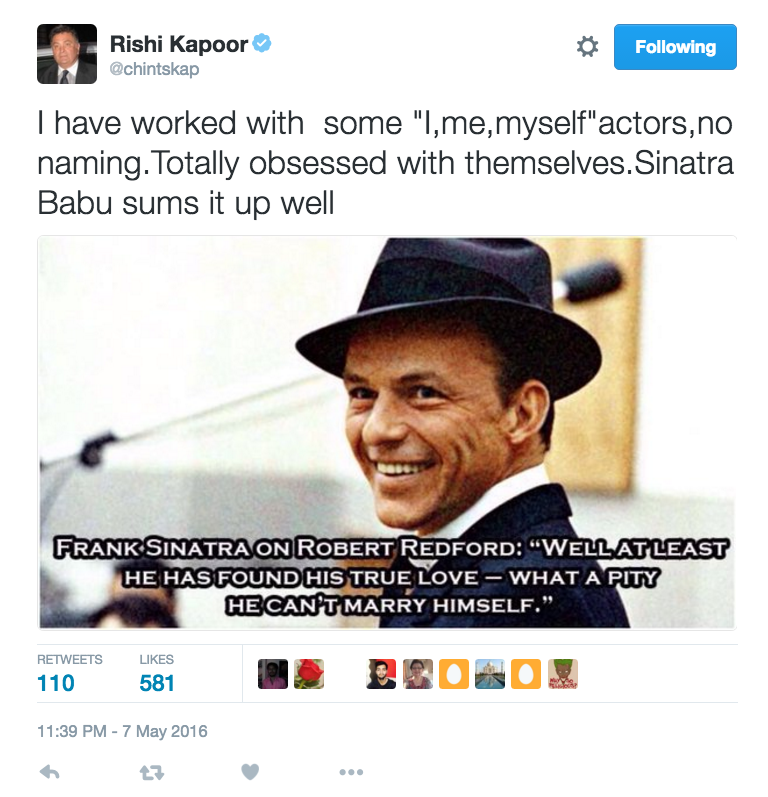Select the red-background man liker avatar
Screen dimensions: 768x797
(381, 674)
